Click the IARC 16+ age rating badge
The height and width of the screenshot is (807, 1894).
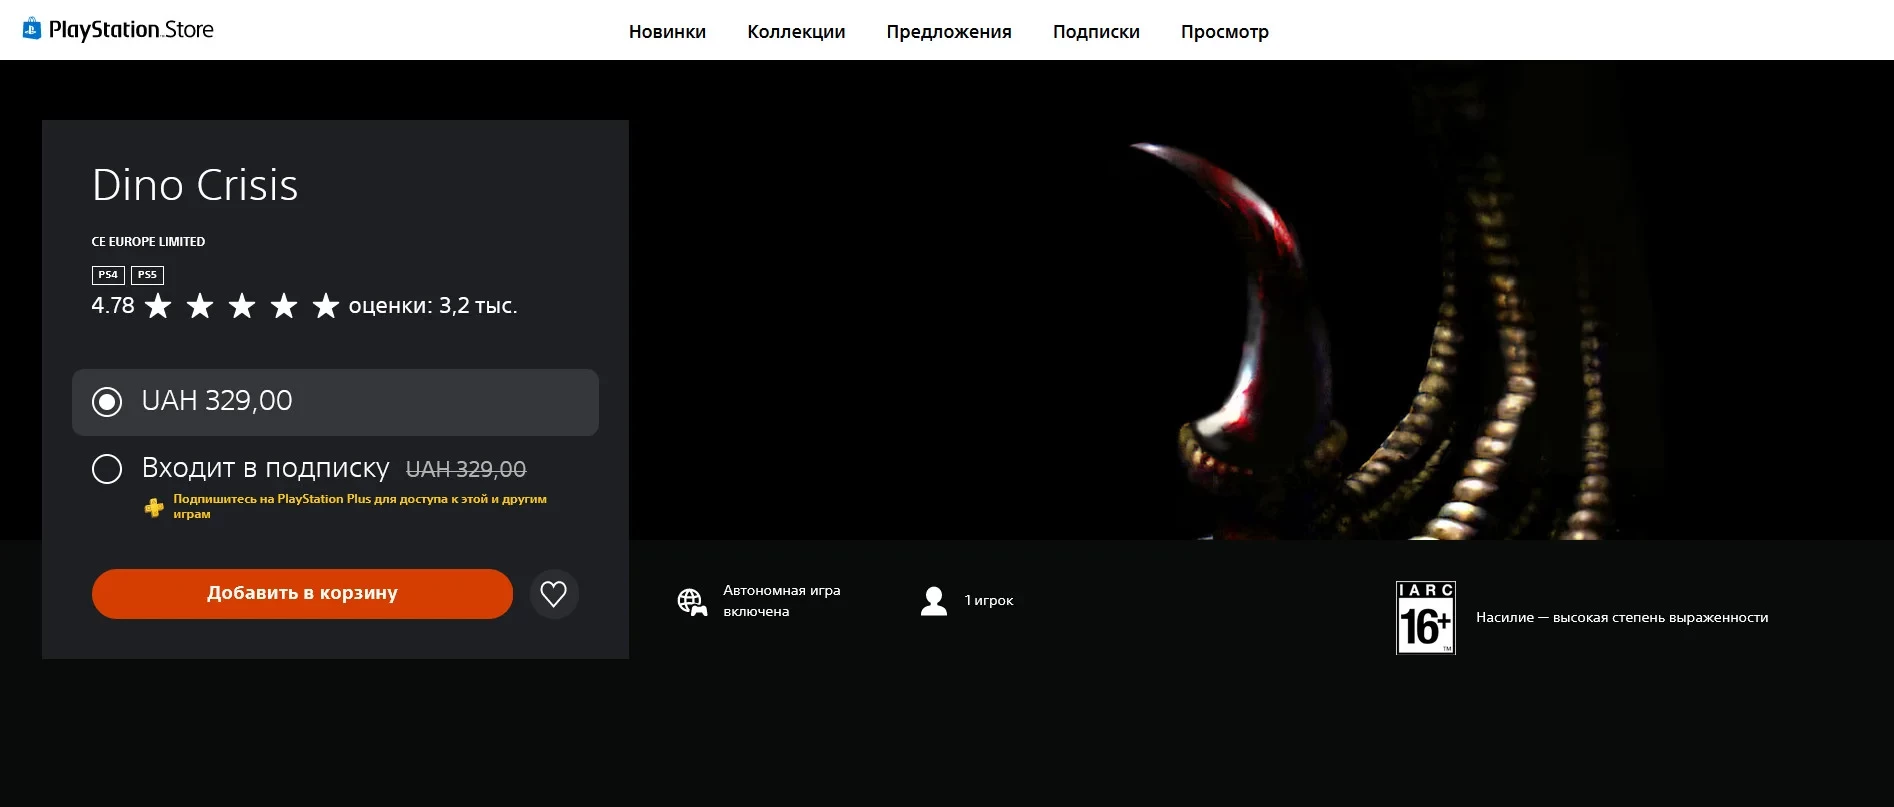pyautogui.click(x=1425, y=618)
